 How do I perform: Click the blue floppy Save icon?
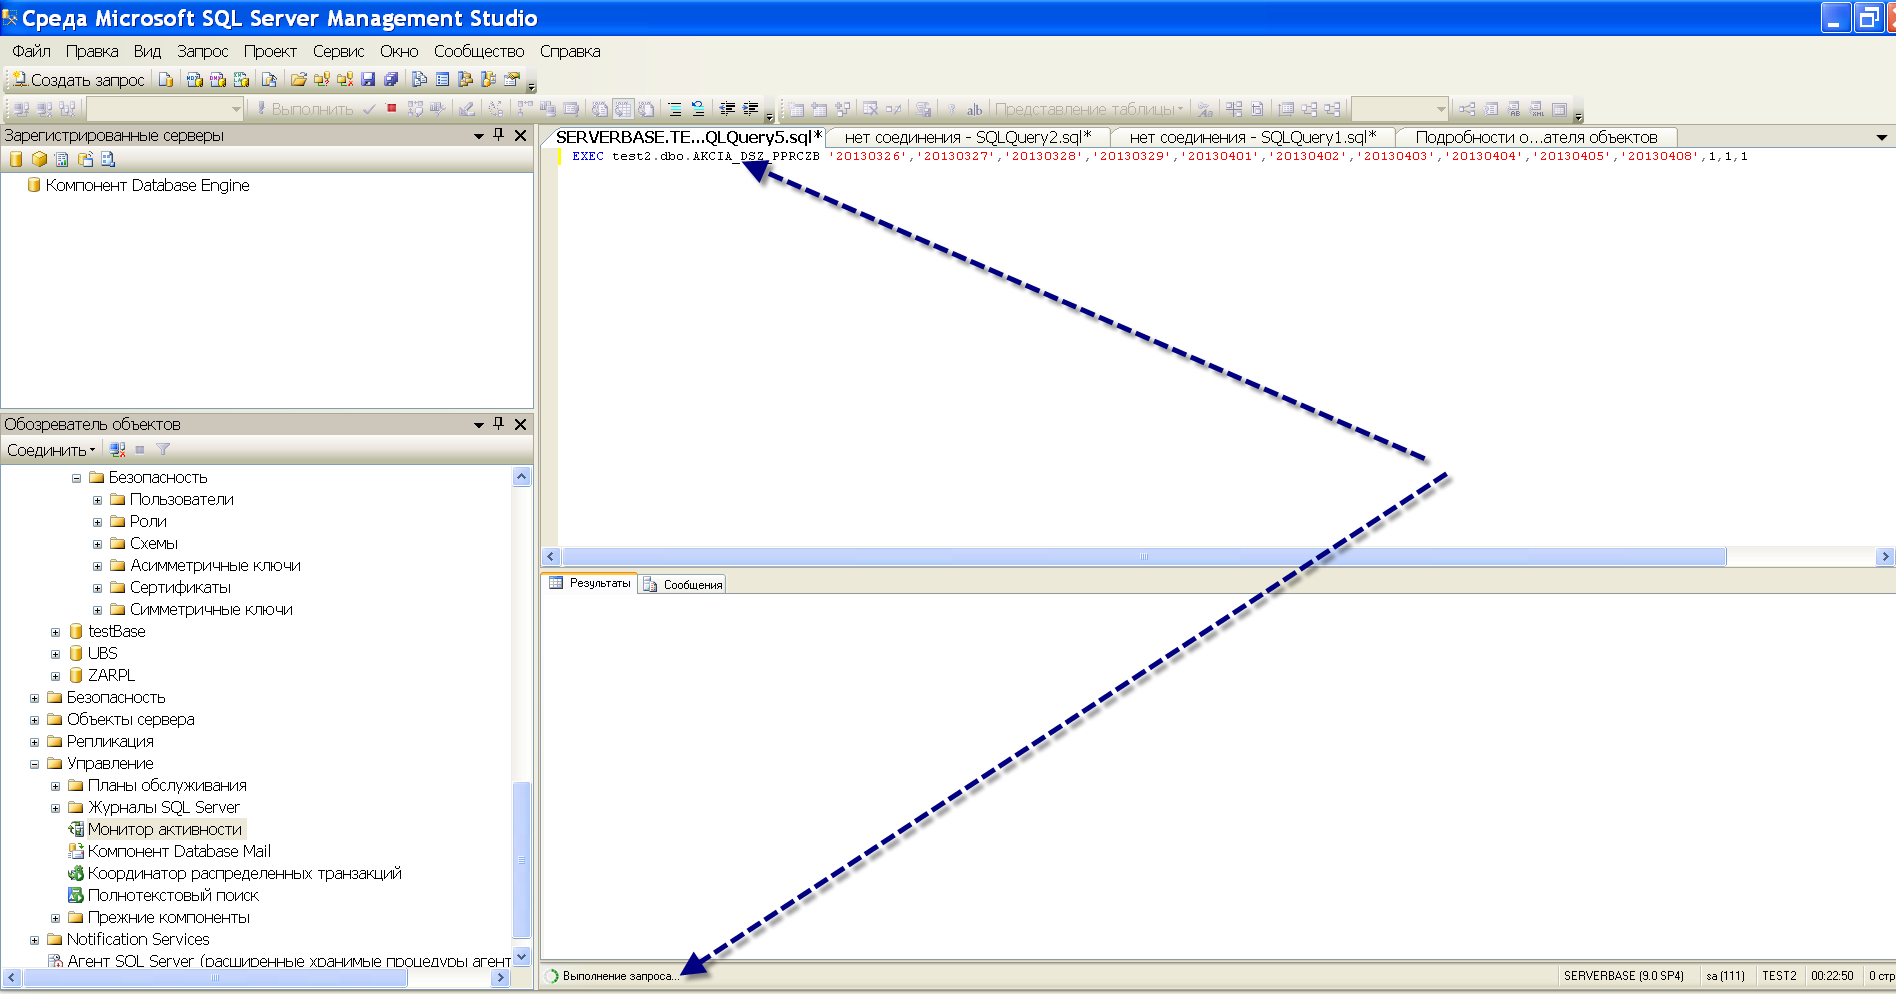[x=368, y=80]
